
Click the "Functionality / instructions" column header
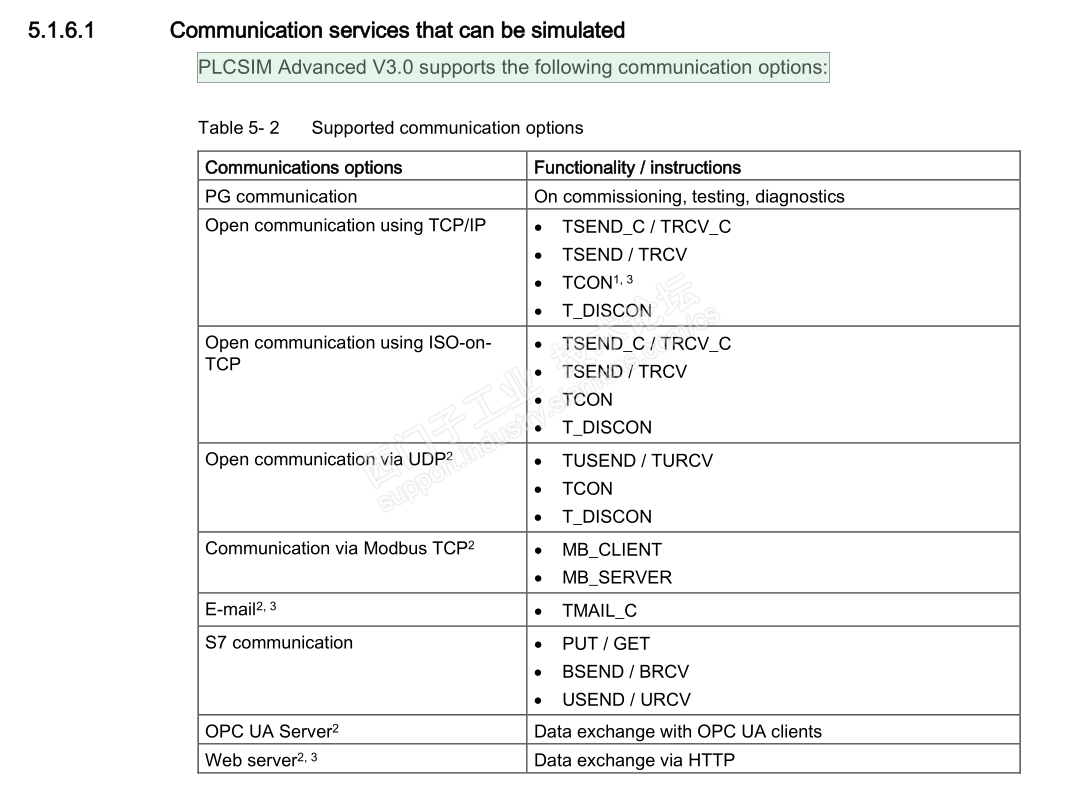[637, 167]
